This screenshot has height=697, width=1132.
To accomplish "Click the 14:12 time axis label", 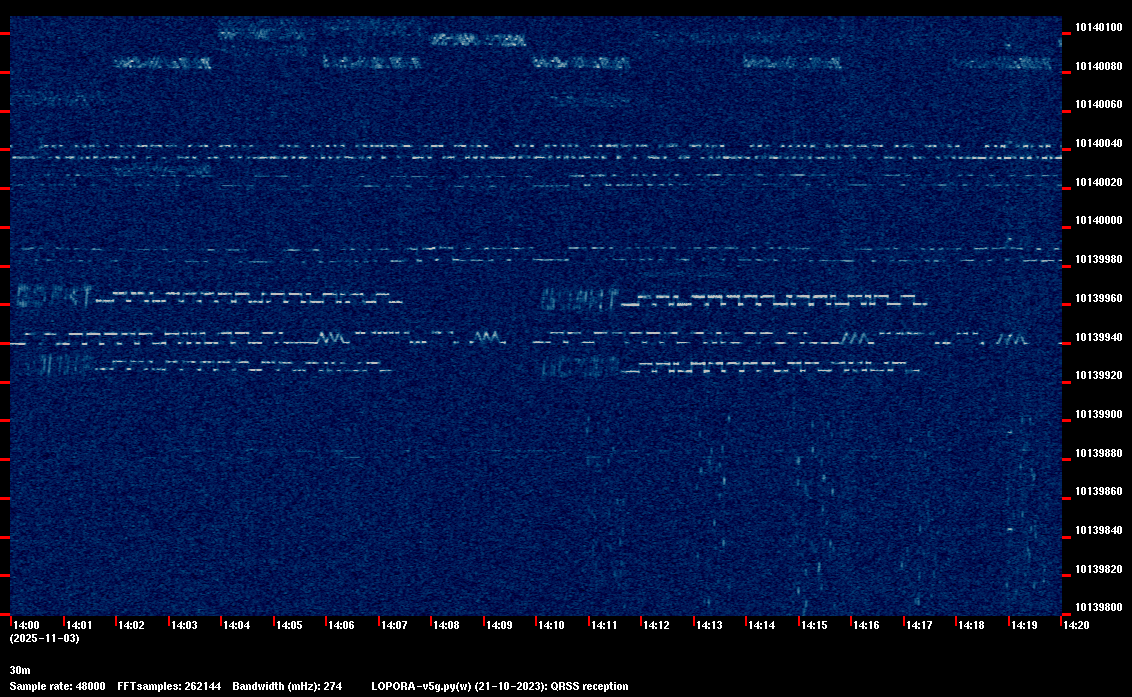I will [656, 625].
